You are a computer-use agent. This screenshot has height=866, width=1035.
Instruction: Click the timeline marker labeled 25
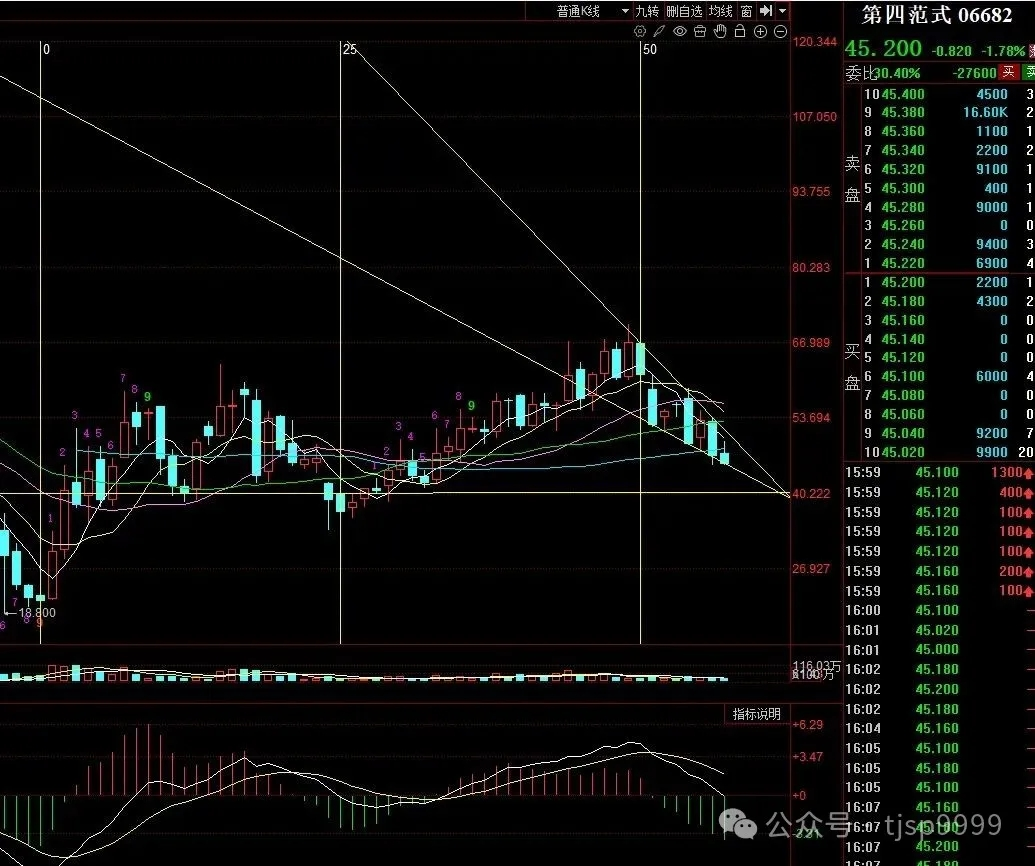(350, 49)
